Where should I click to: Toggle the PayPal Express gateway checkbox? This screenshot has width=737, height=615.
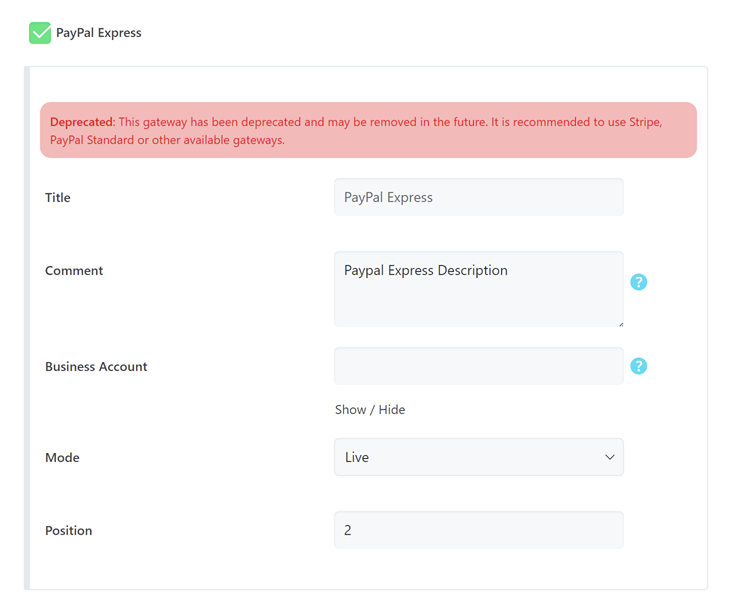pos(40,33)
